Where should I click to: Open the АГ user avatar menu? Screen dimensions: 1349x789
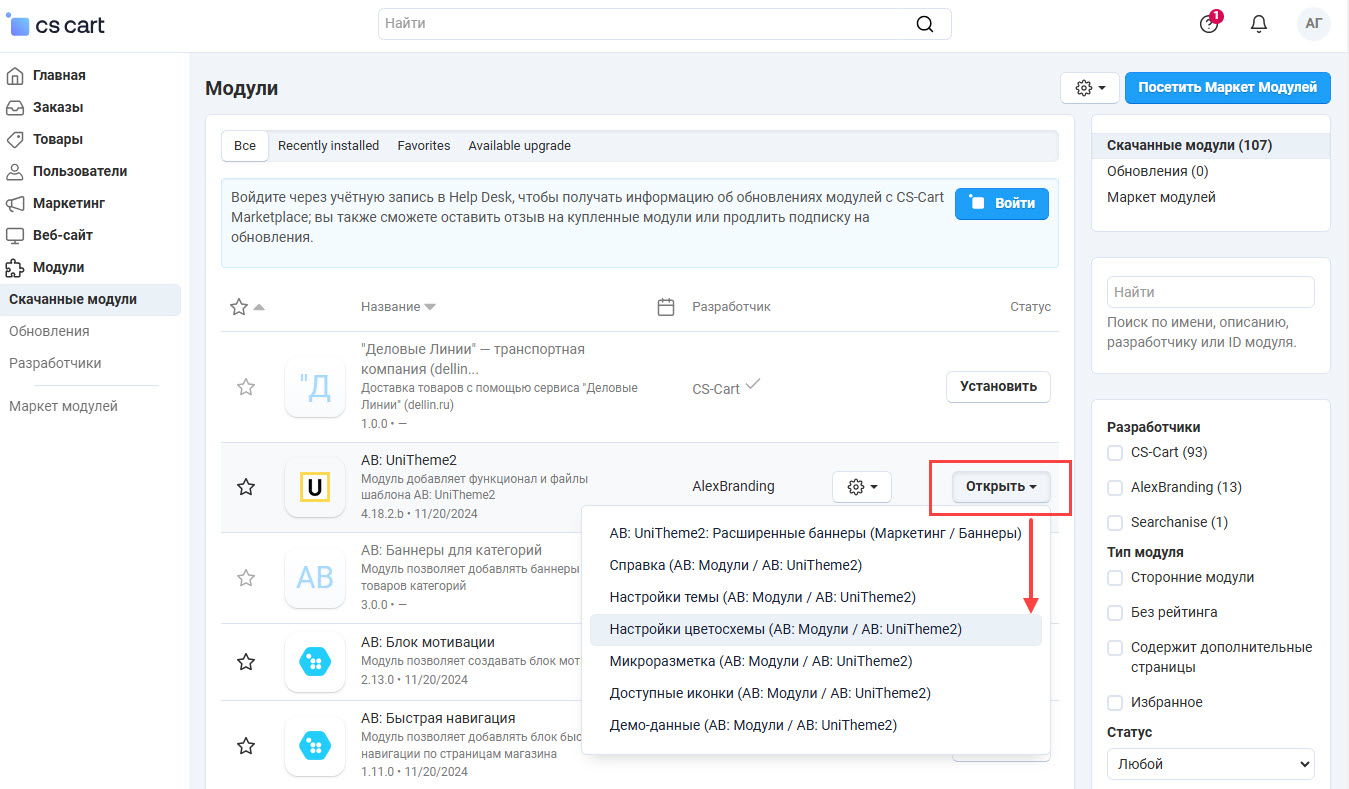(1313, 24)
